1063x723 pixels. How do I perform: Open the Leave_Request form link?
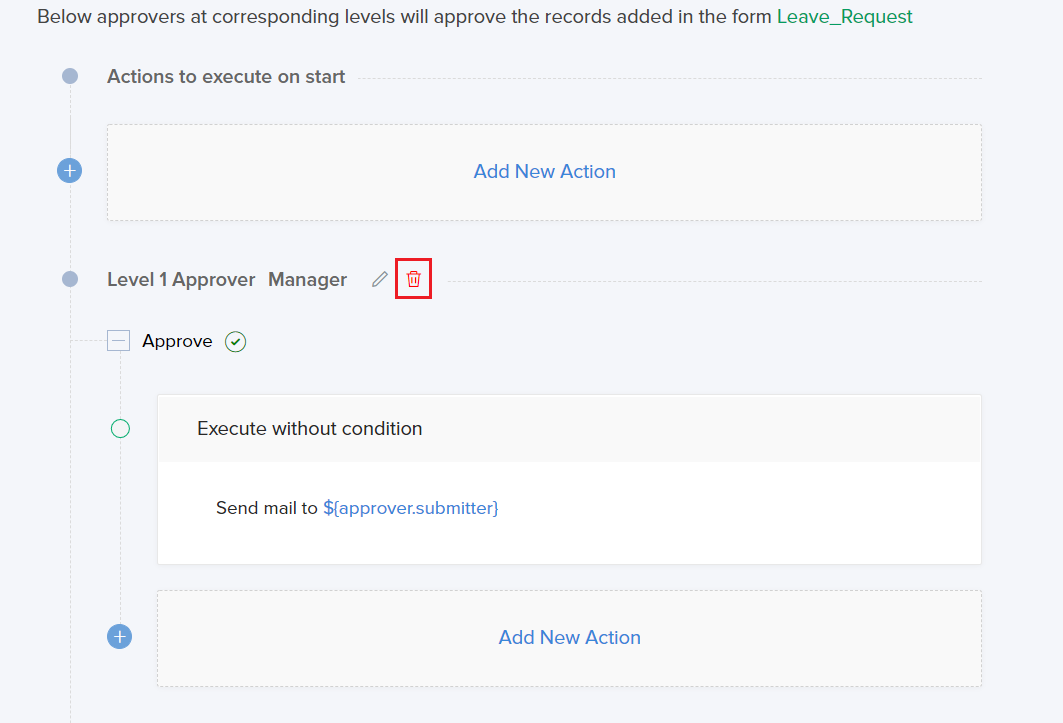pos(844,17)
